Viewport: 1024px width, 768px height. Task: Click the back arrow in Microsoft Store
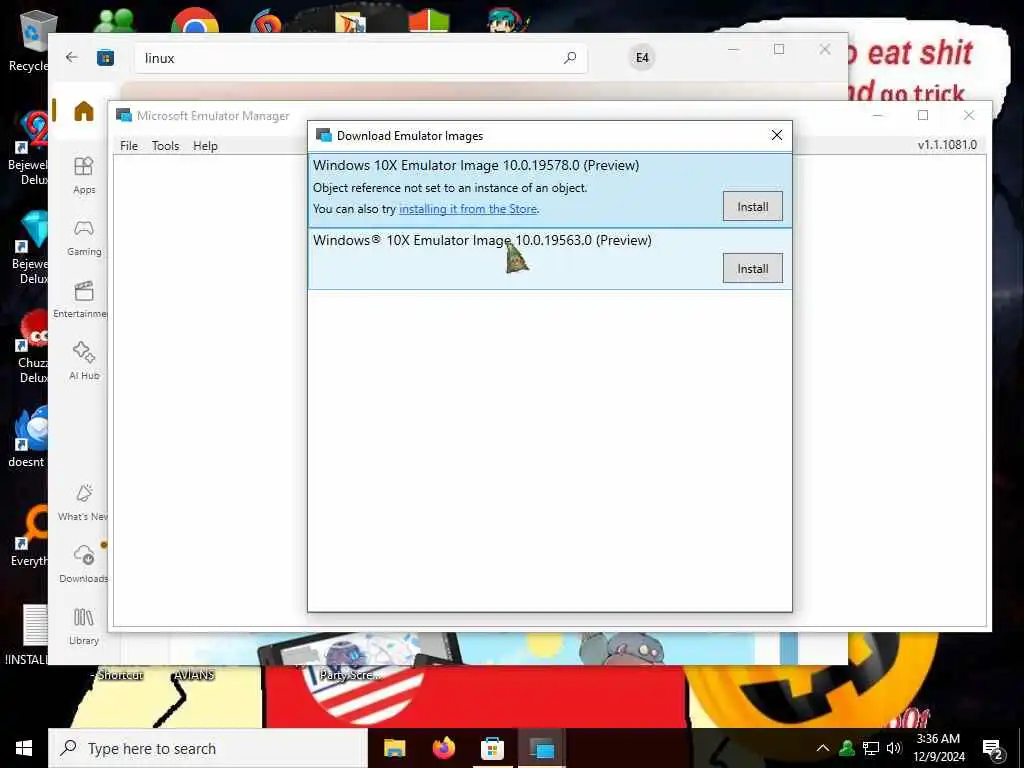pyautogui.click(x=72, y=57)
